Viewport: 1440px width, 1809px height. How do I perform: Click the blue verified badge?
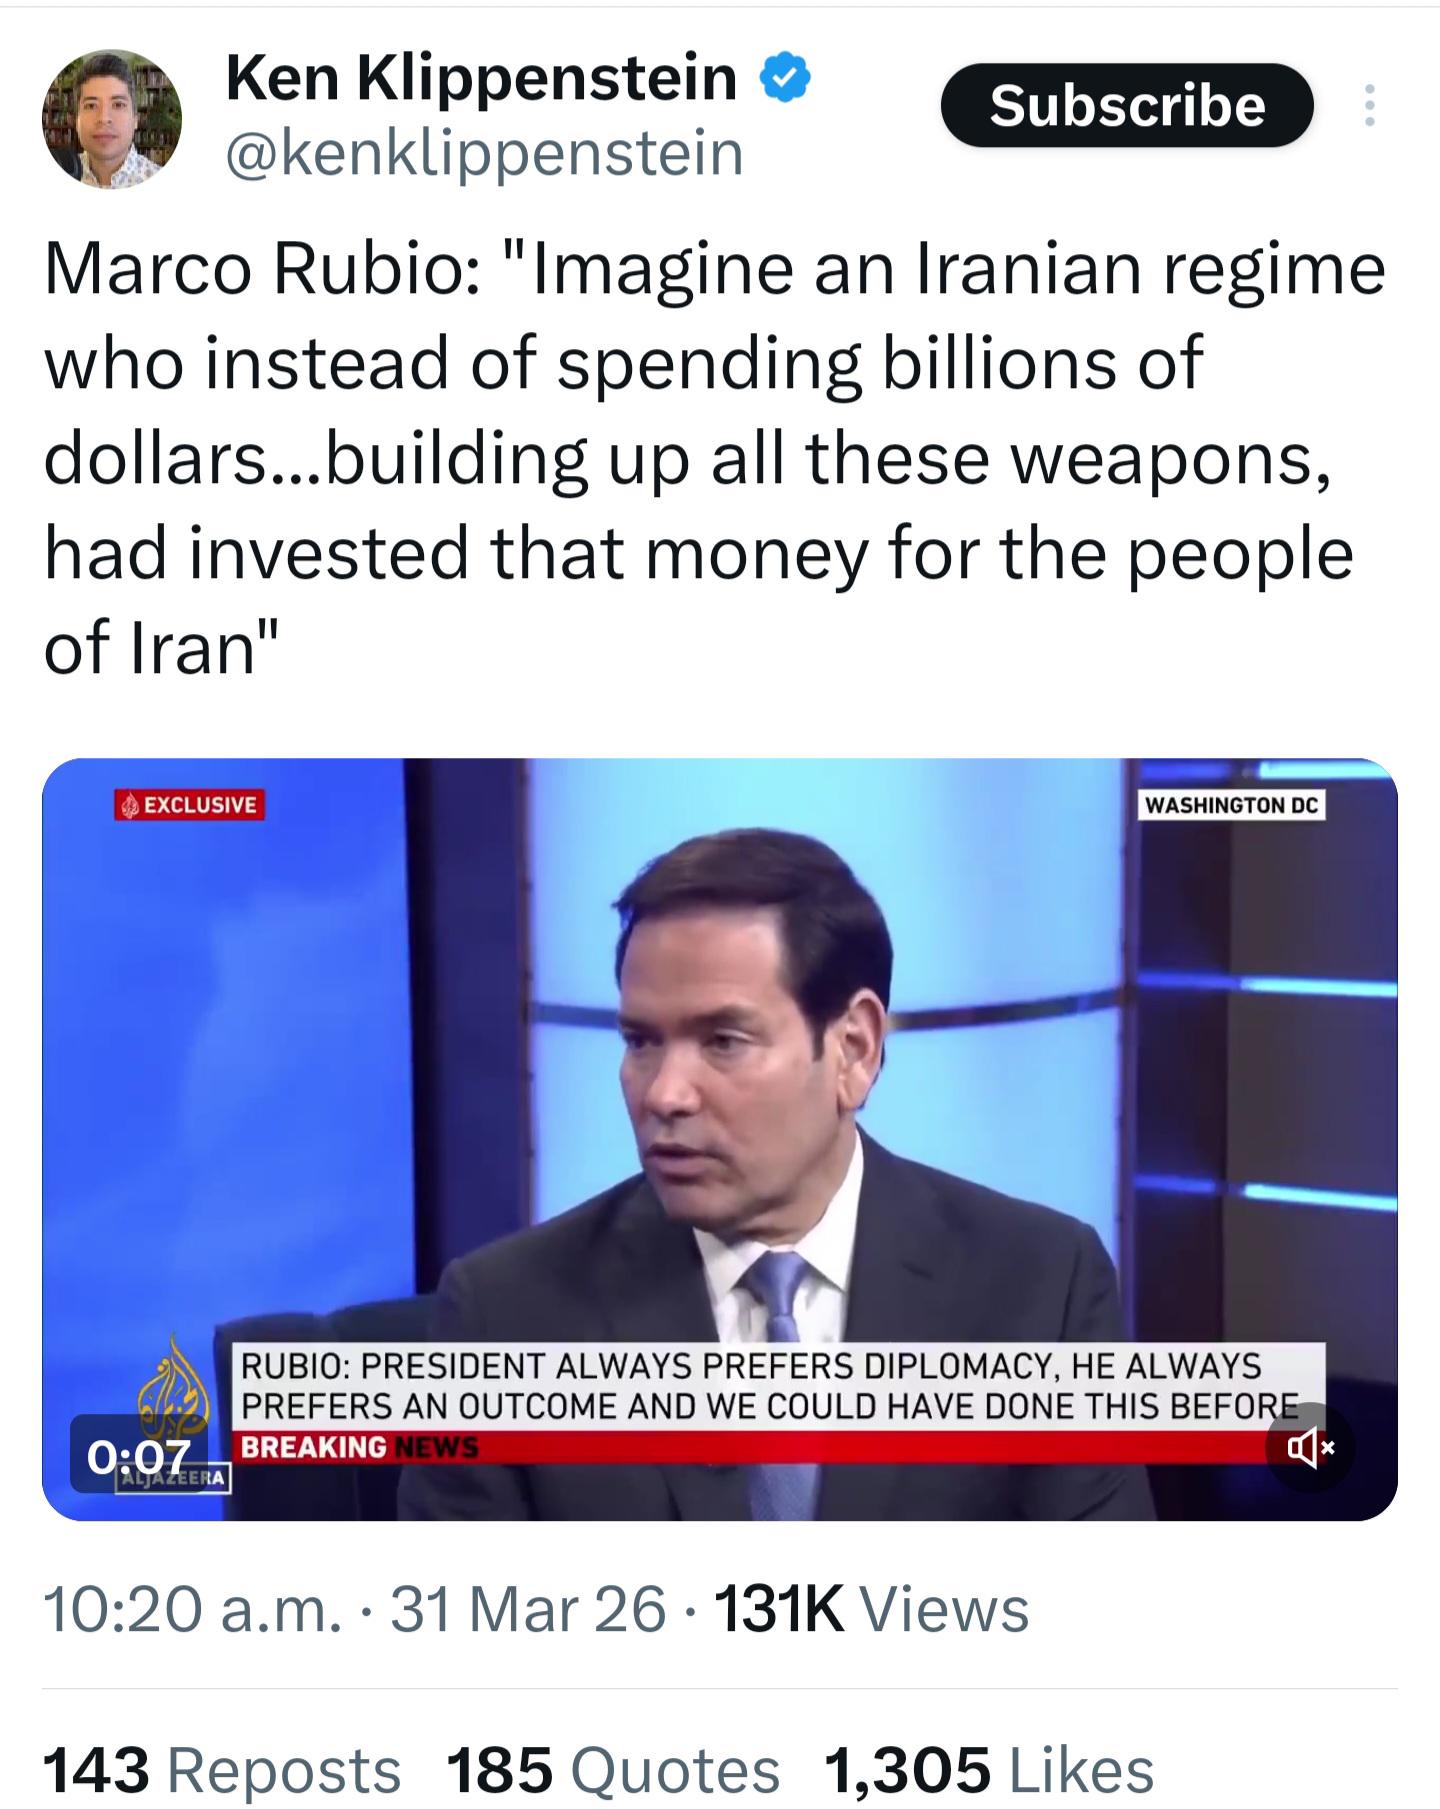click(786, 79)
